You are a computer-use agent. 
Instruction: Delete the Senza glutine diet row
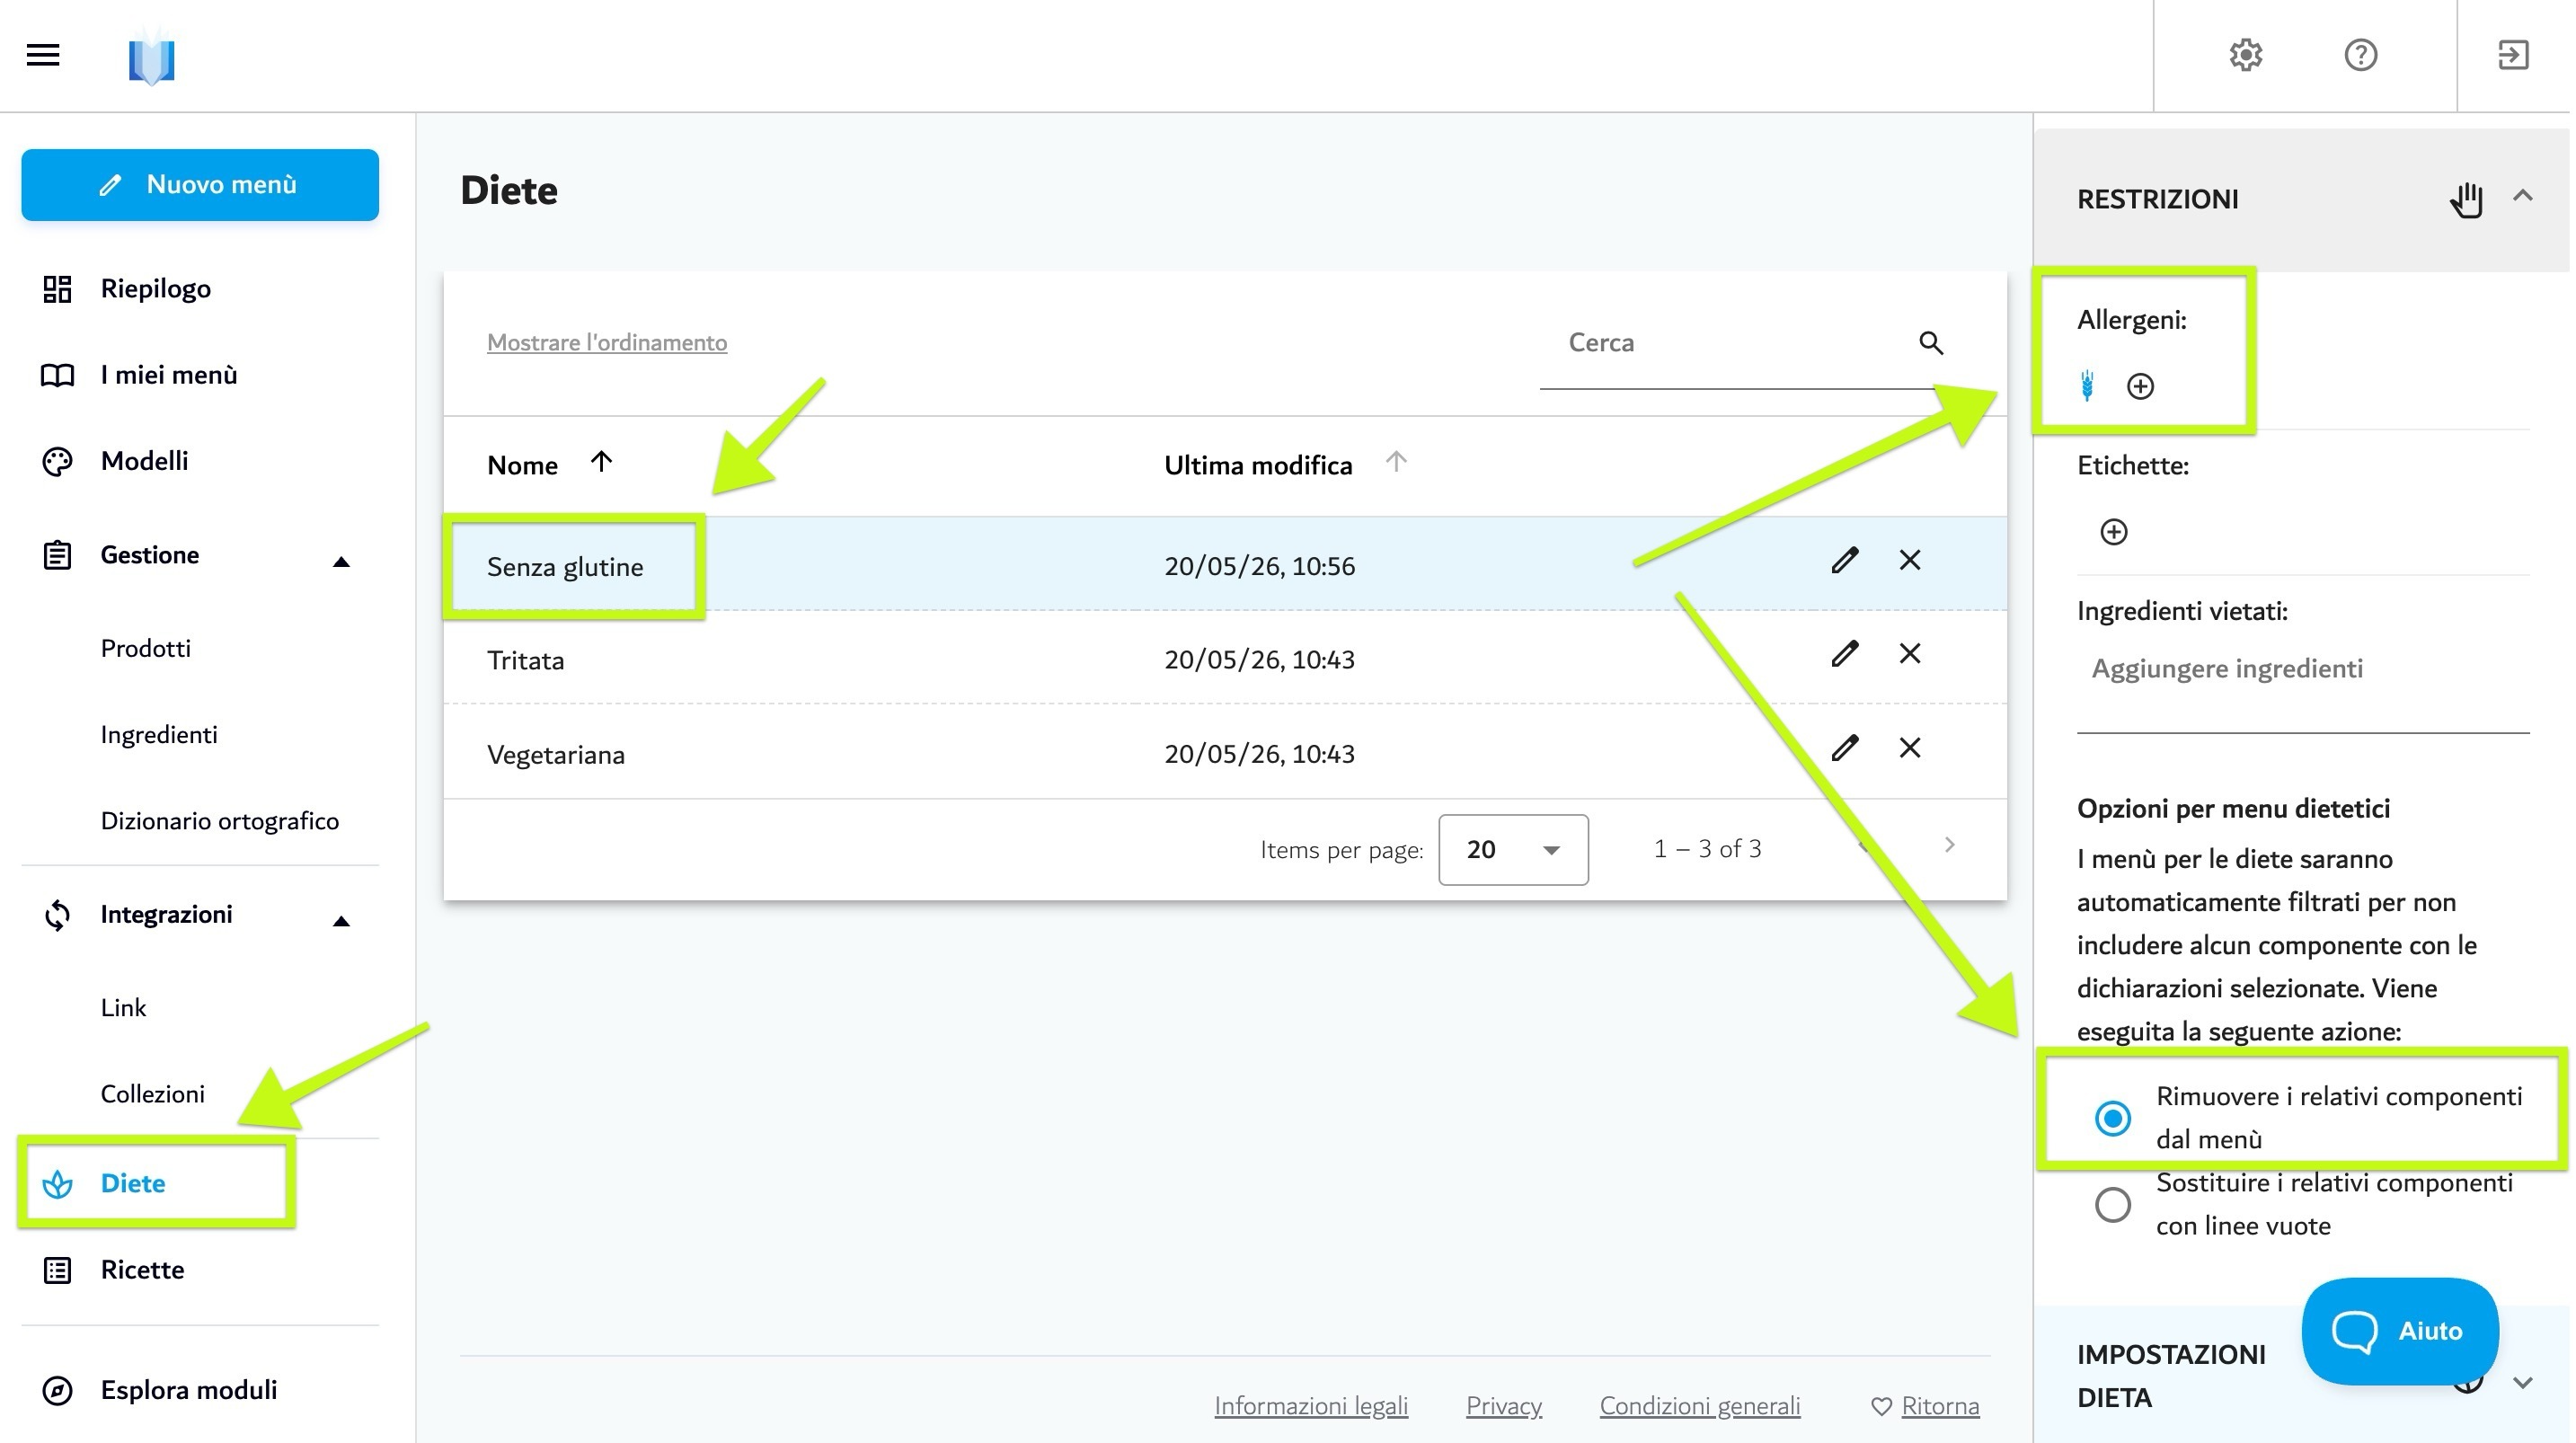pyautogui.click(x=1910, y=560)
